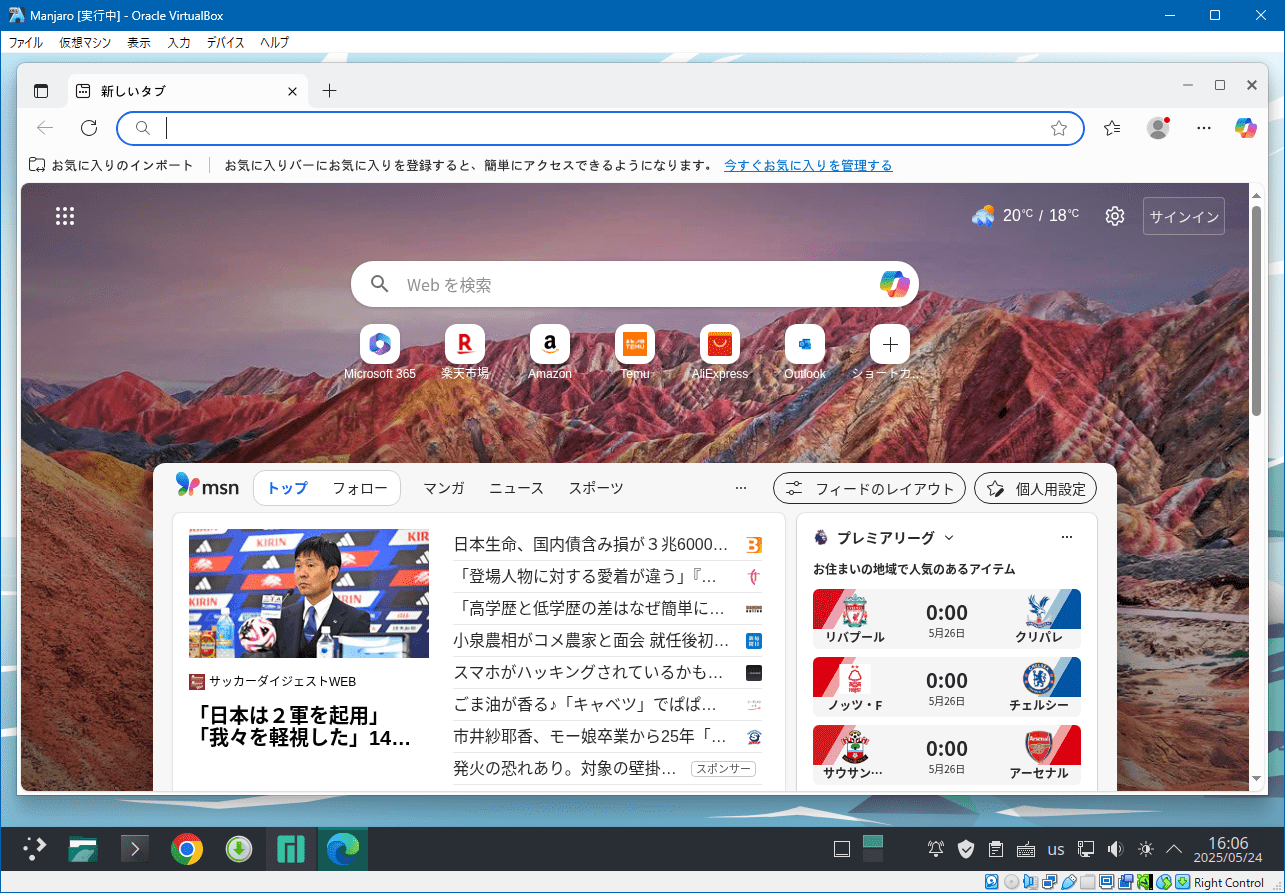Reload the page with refresh icon
The image size is (1285, 893).
click(x=89, y=128)
